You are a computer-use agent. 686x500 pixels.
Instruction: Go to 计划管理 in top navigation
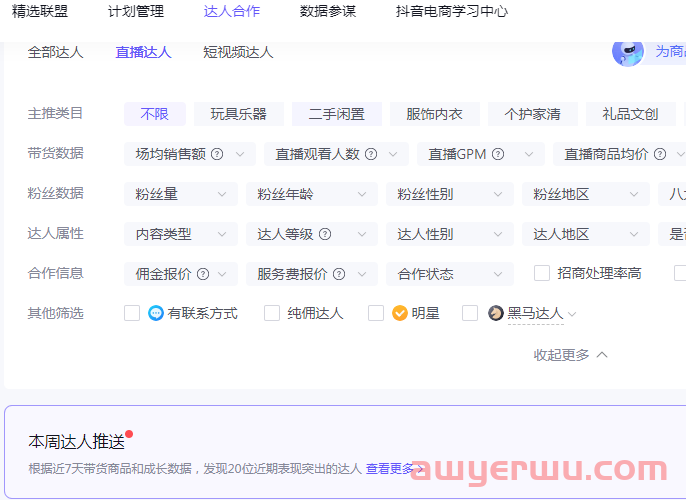(x=136, y=11)
